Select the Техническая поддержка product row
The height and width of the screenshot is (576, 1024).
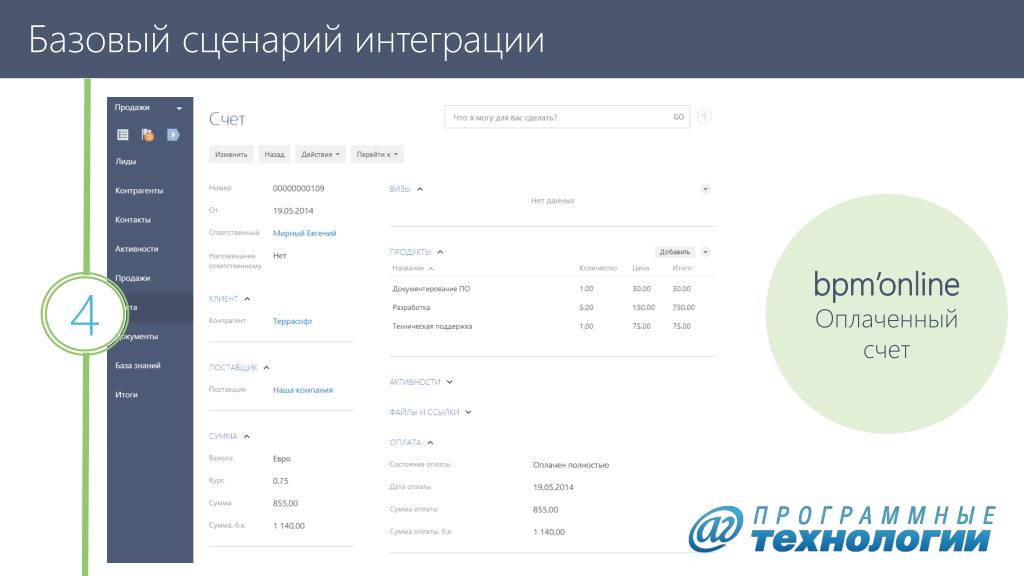tap(552, 327)
